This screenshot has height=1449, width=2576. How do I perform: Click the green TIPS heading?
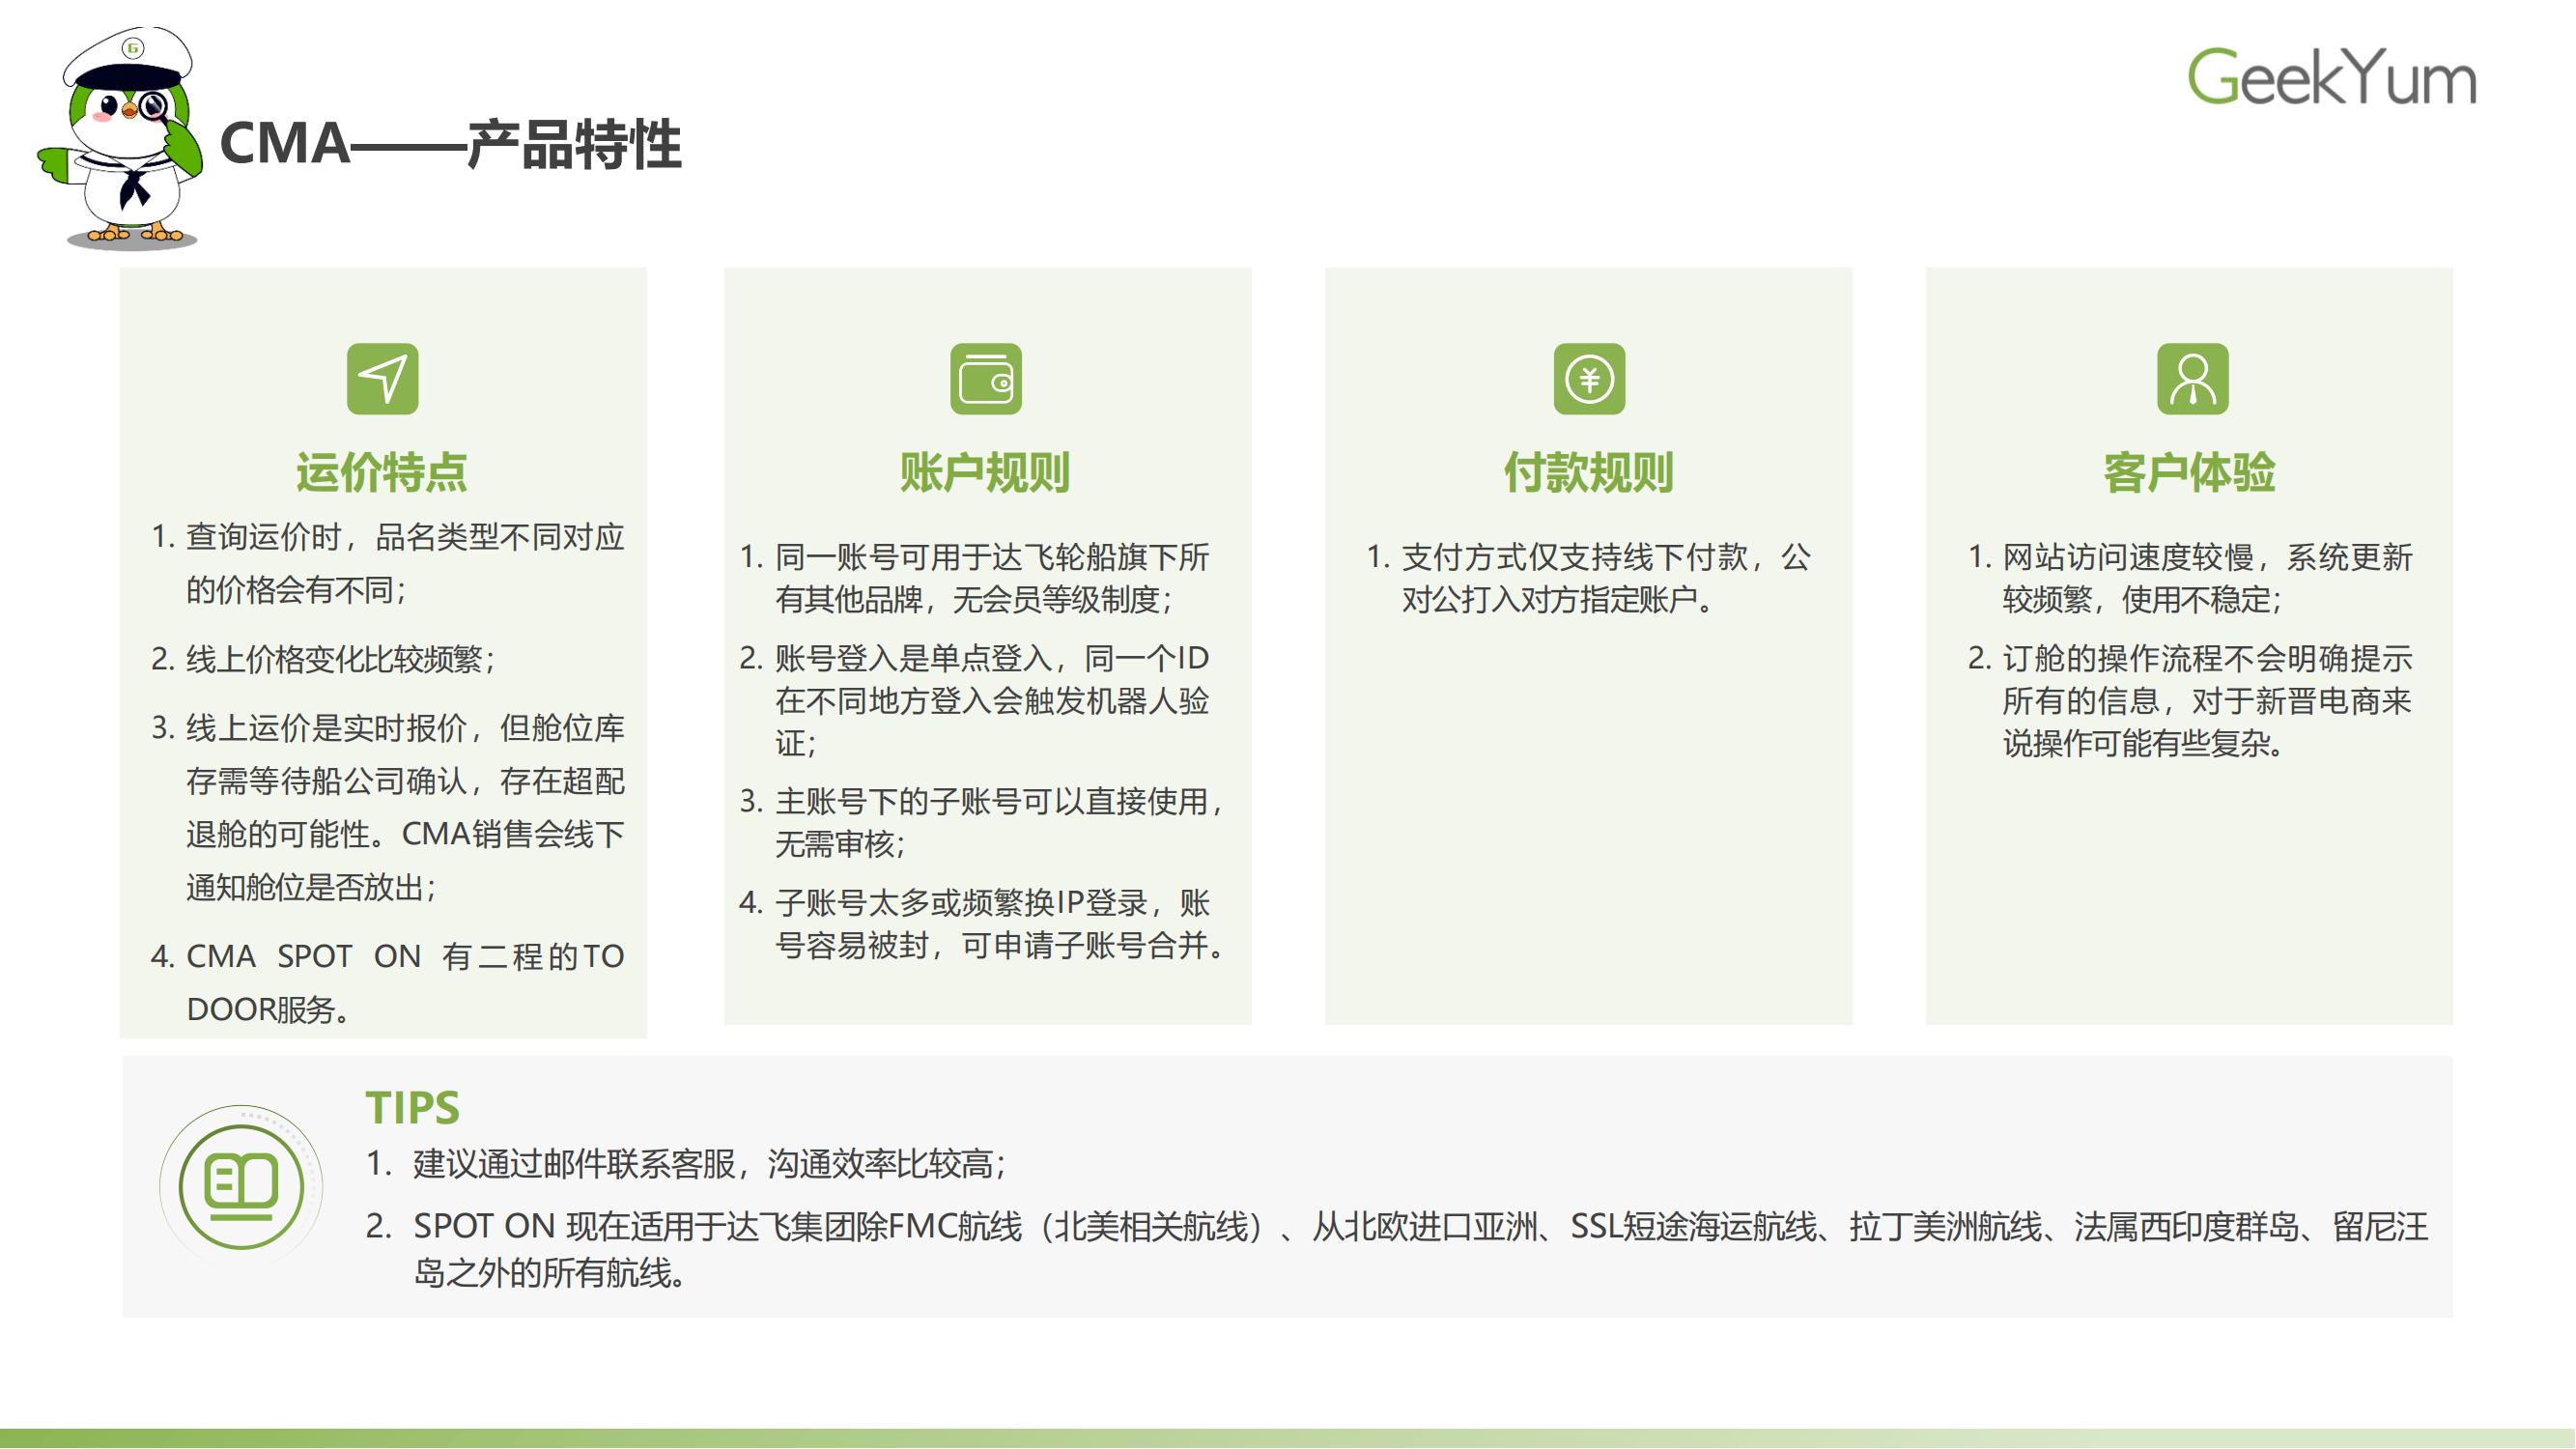click(412, 1108)
